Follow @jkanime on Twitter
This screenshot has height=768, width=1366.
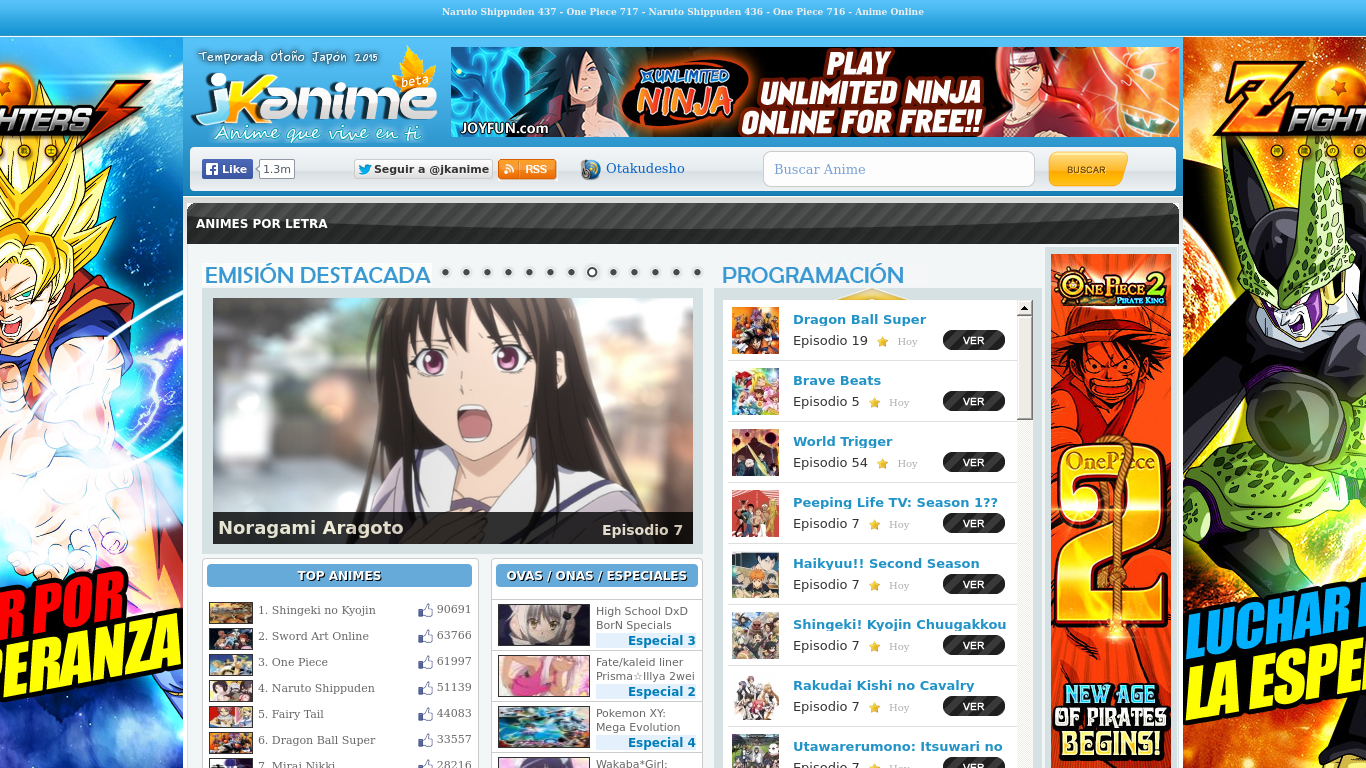[423, 169]
